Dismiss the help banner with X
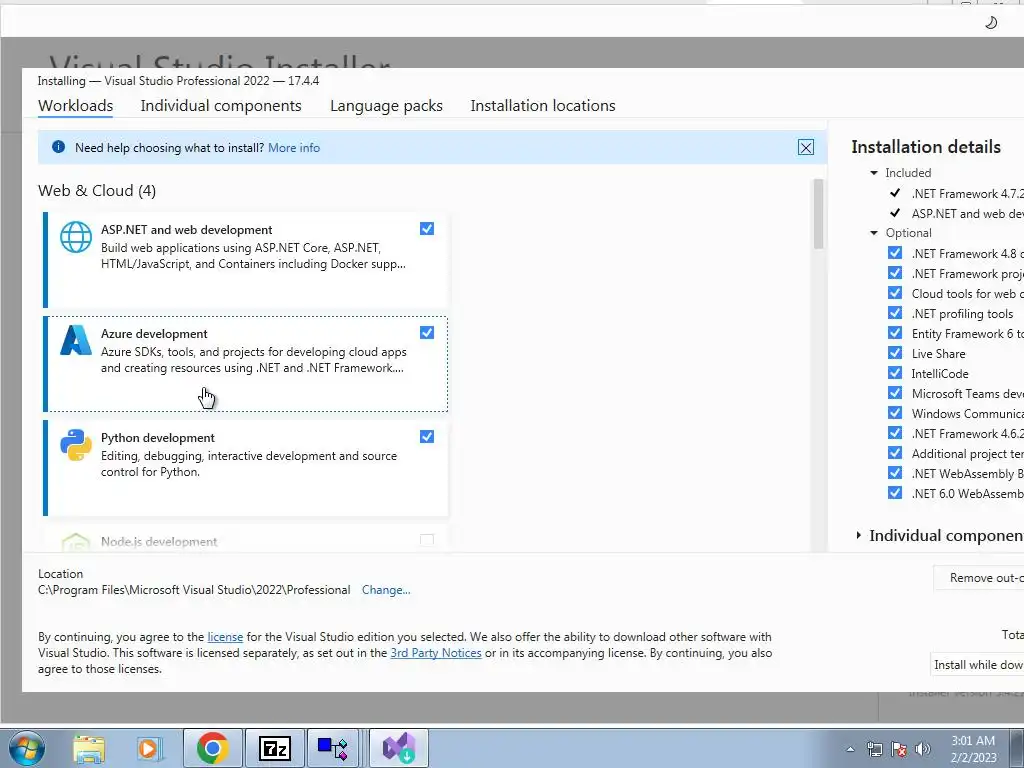1024x768 pixels. [806, 147]
